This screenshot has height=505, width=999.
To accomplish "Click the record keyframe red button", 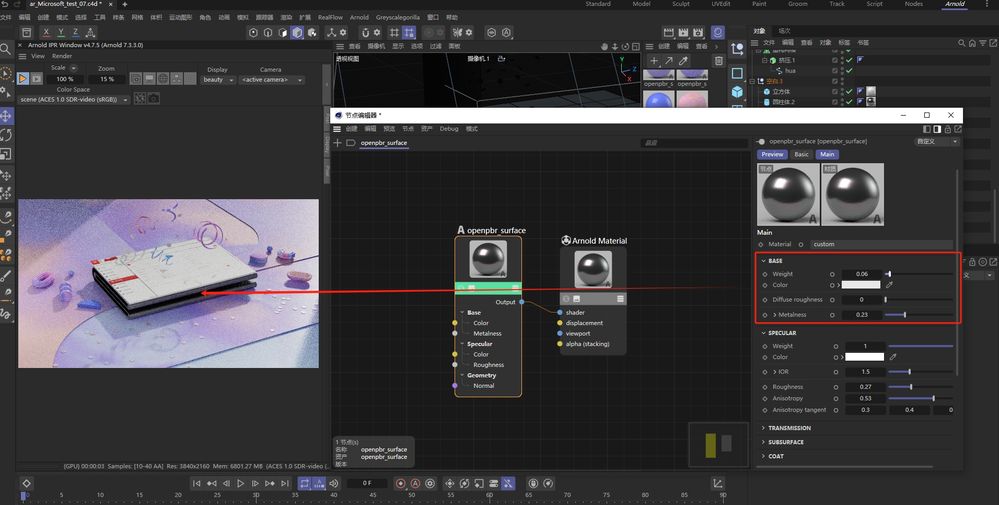I will [401, 483].
